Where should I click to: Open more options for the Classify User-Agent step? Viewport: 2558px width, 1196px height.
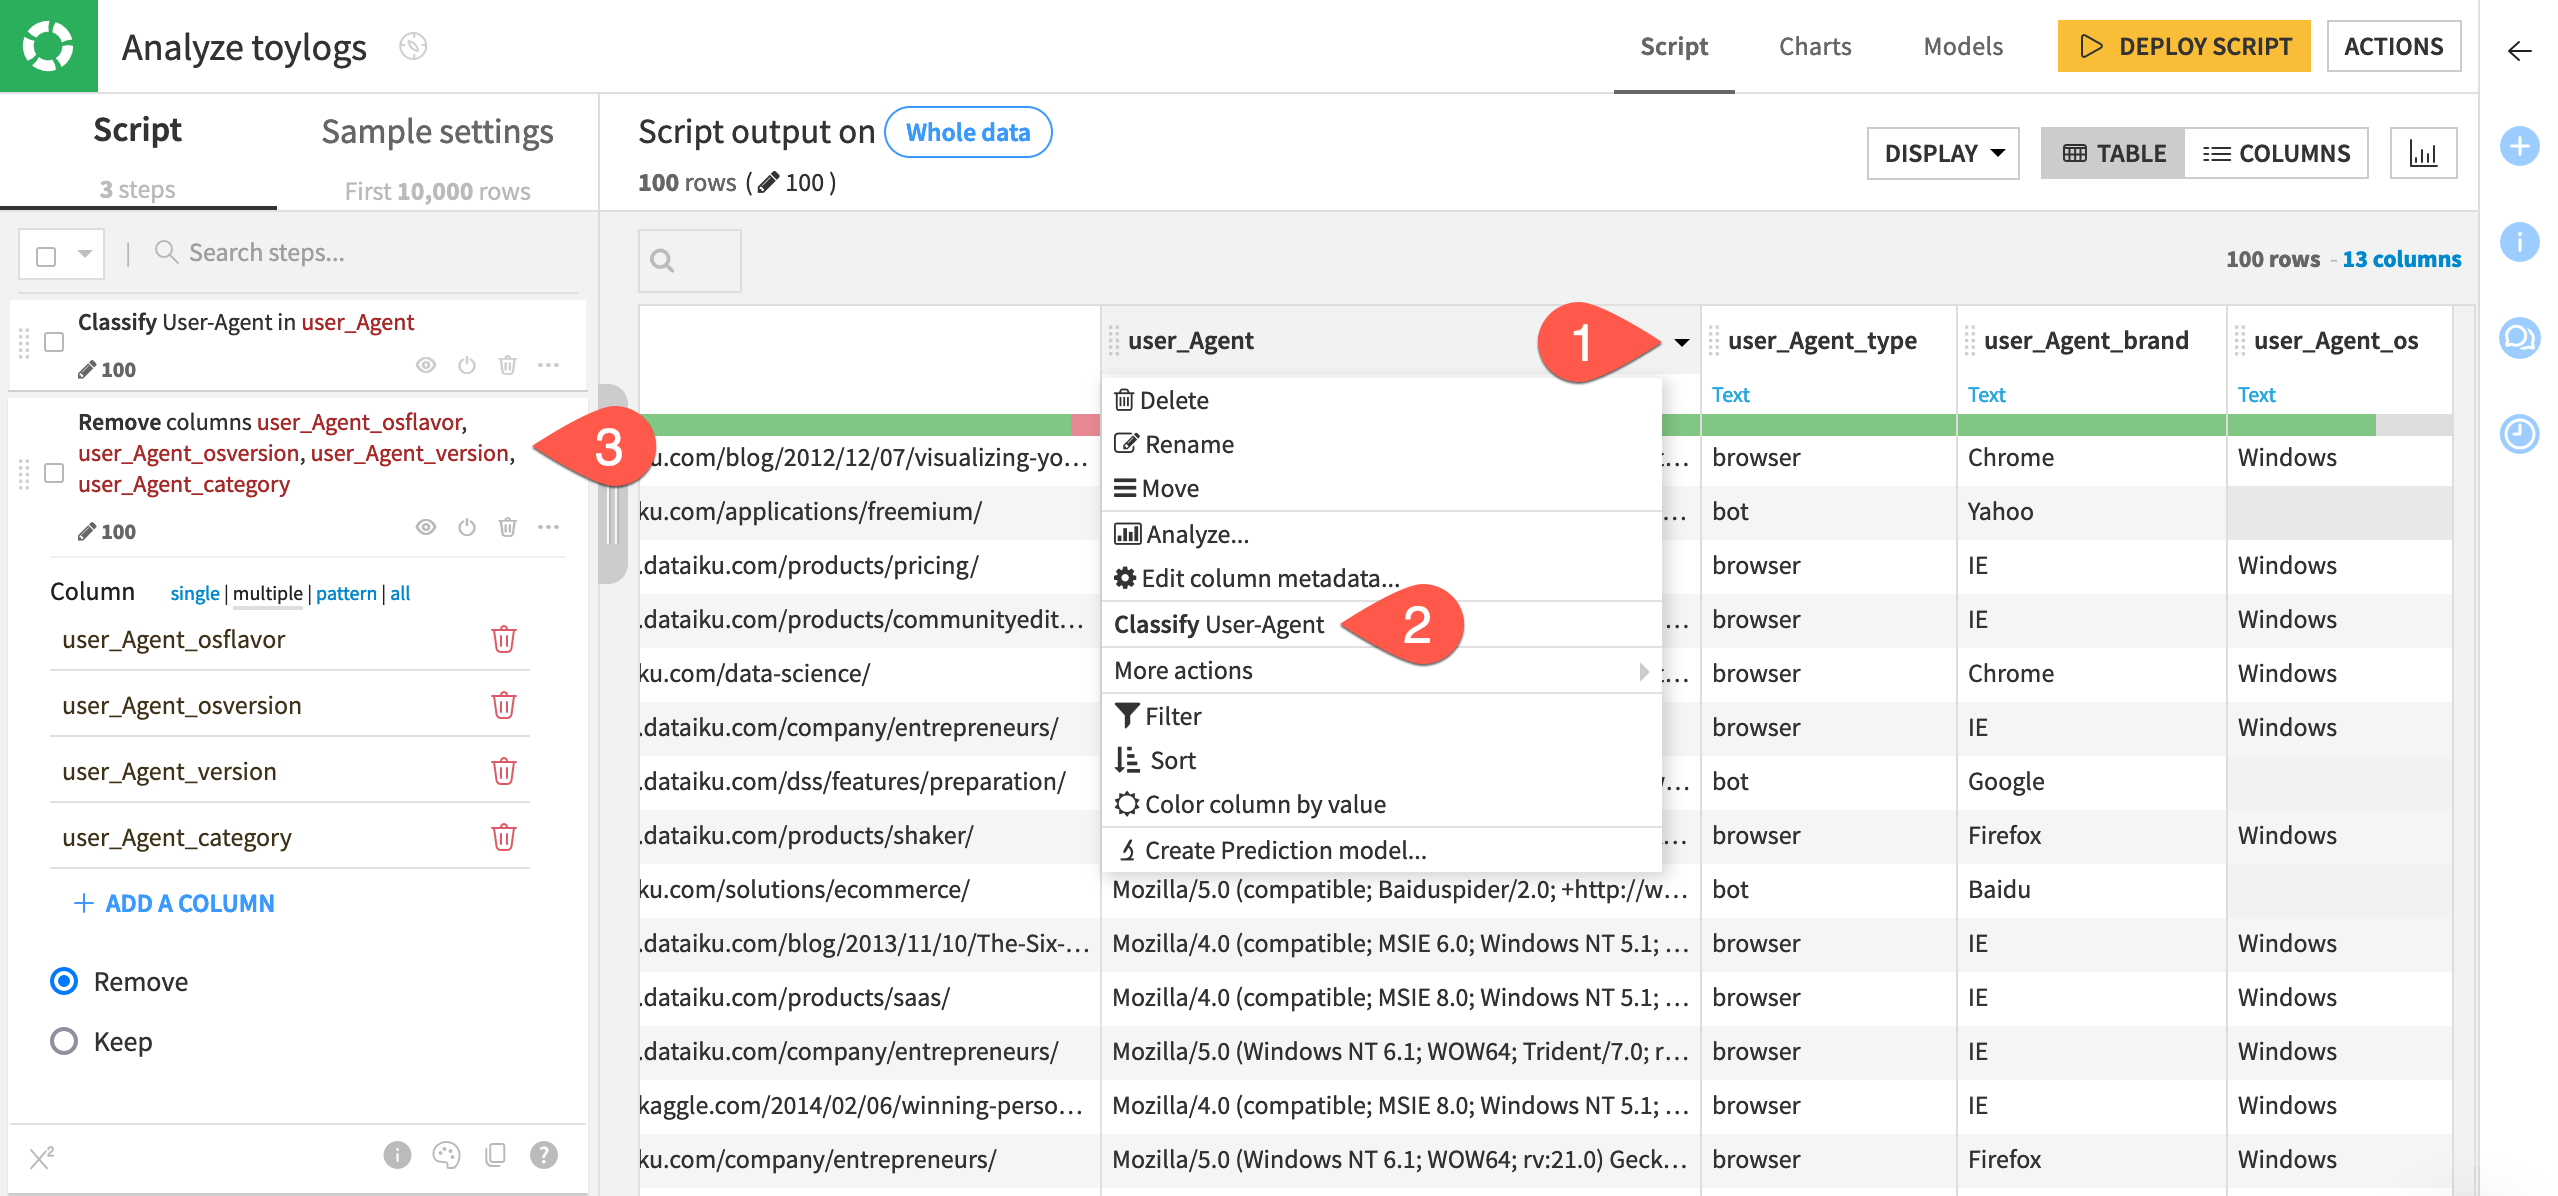point(548,365)
